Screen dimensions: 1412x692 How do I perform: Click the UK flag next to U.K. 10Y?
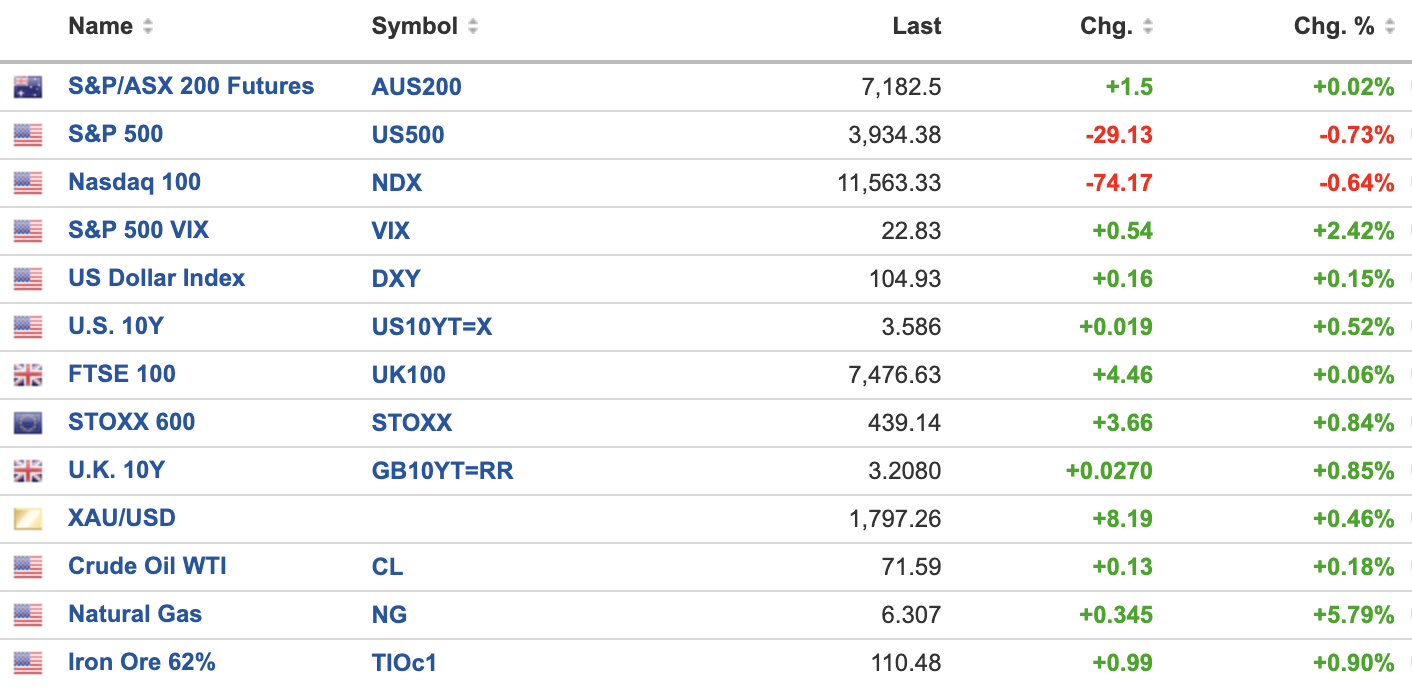pyautogui.click(x=28, y=471)
